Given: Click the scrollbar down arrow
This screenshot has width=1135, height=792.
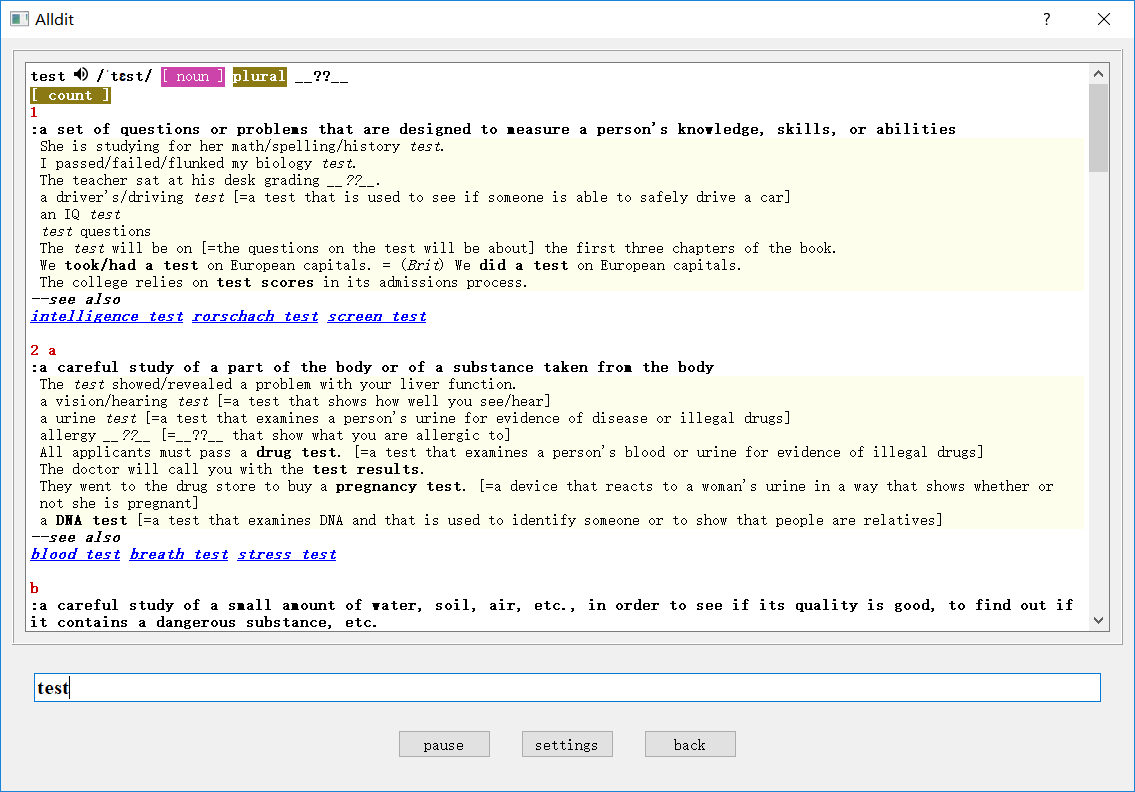Looking at the screenshot, I should coord(1099,620).
